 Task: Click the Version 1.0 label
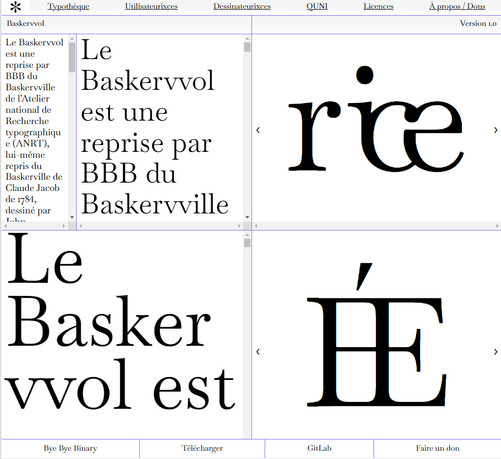pyautogui.click(x=478, y=23)
